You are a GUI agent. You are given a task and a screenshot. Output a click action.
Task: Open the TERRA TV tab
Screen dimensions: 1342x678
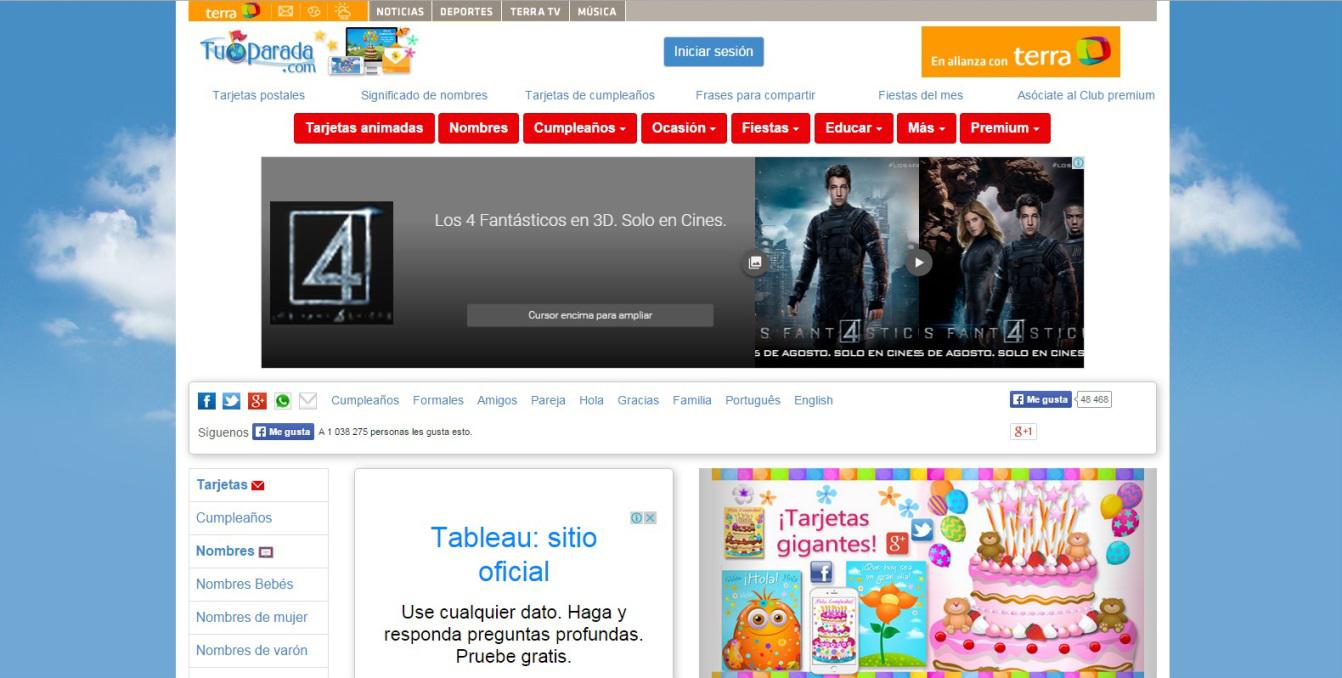535,11
